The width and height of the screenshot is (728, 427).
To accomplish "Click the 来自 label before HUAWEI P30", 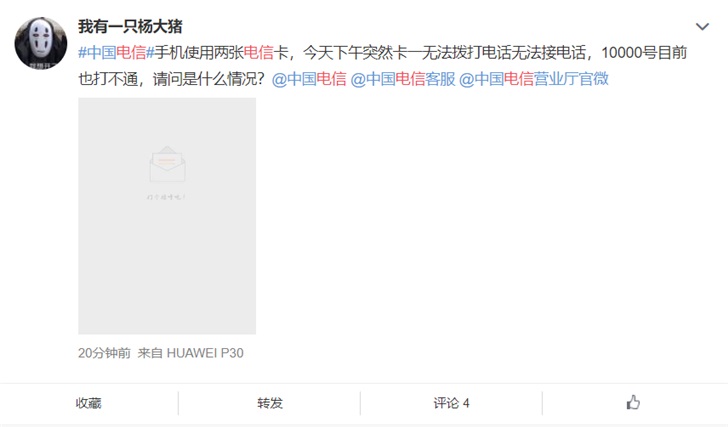I will 150,353.
